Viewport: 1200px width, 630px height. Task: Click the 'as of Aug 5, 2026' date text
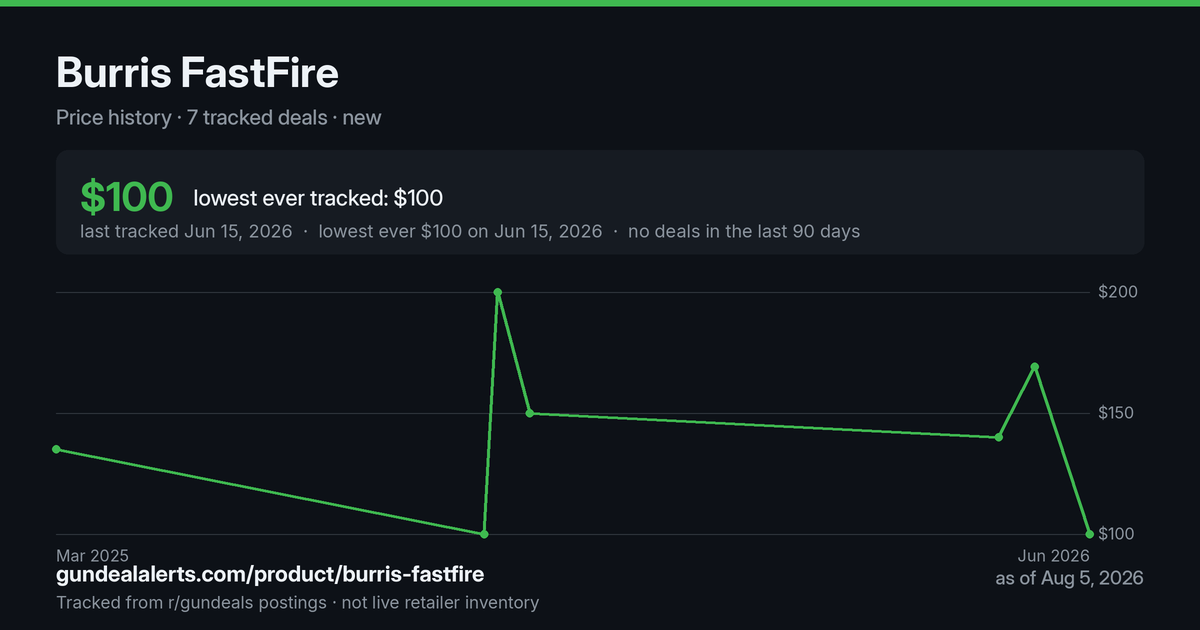click(1069, 578)
